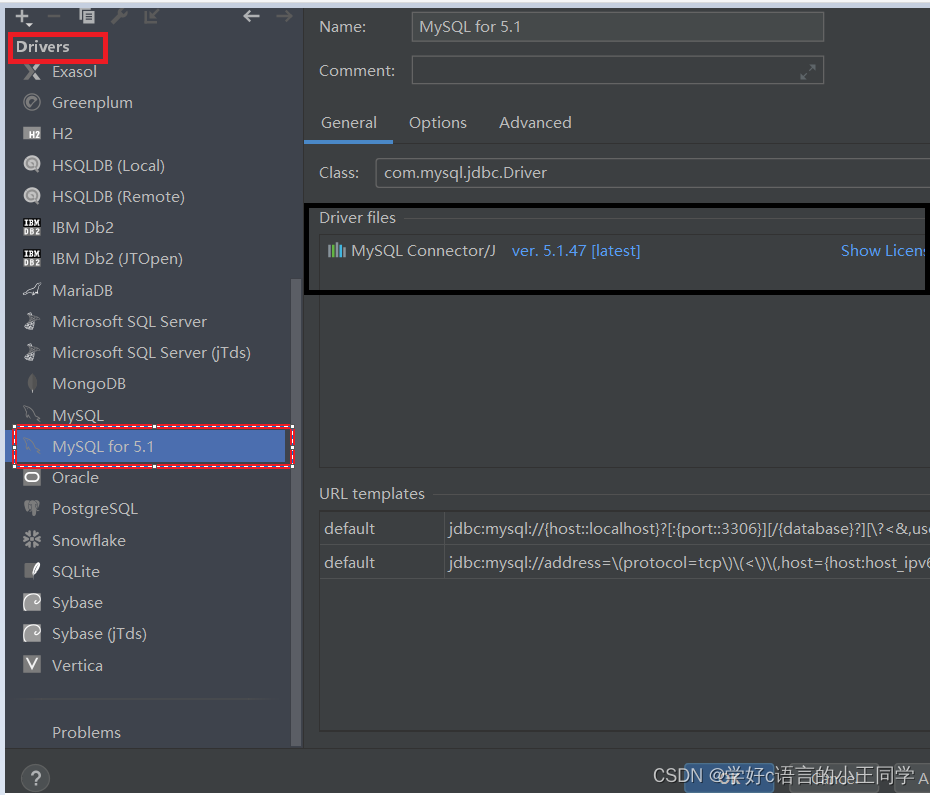Click the jdbc:mysql://{host::localhost} URL template
Viewport: 930px width, 795px height.
point(688,529)
